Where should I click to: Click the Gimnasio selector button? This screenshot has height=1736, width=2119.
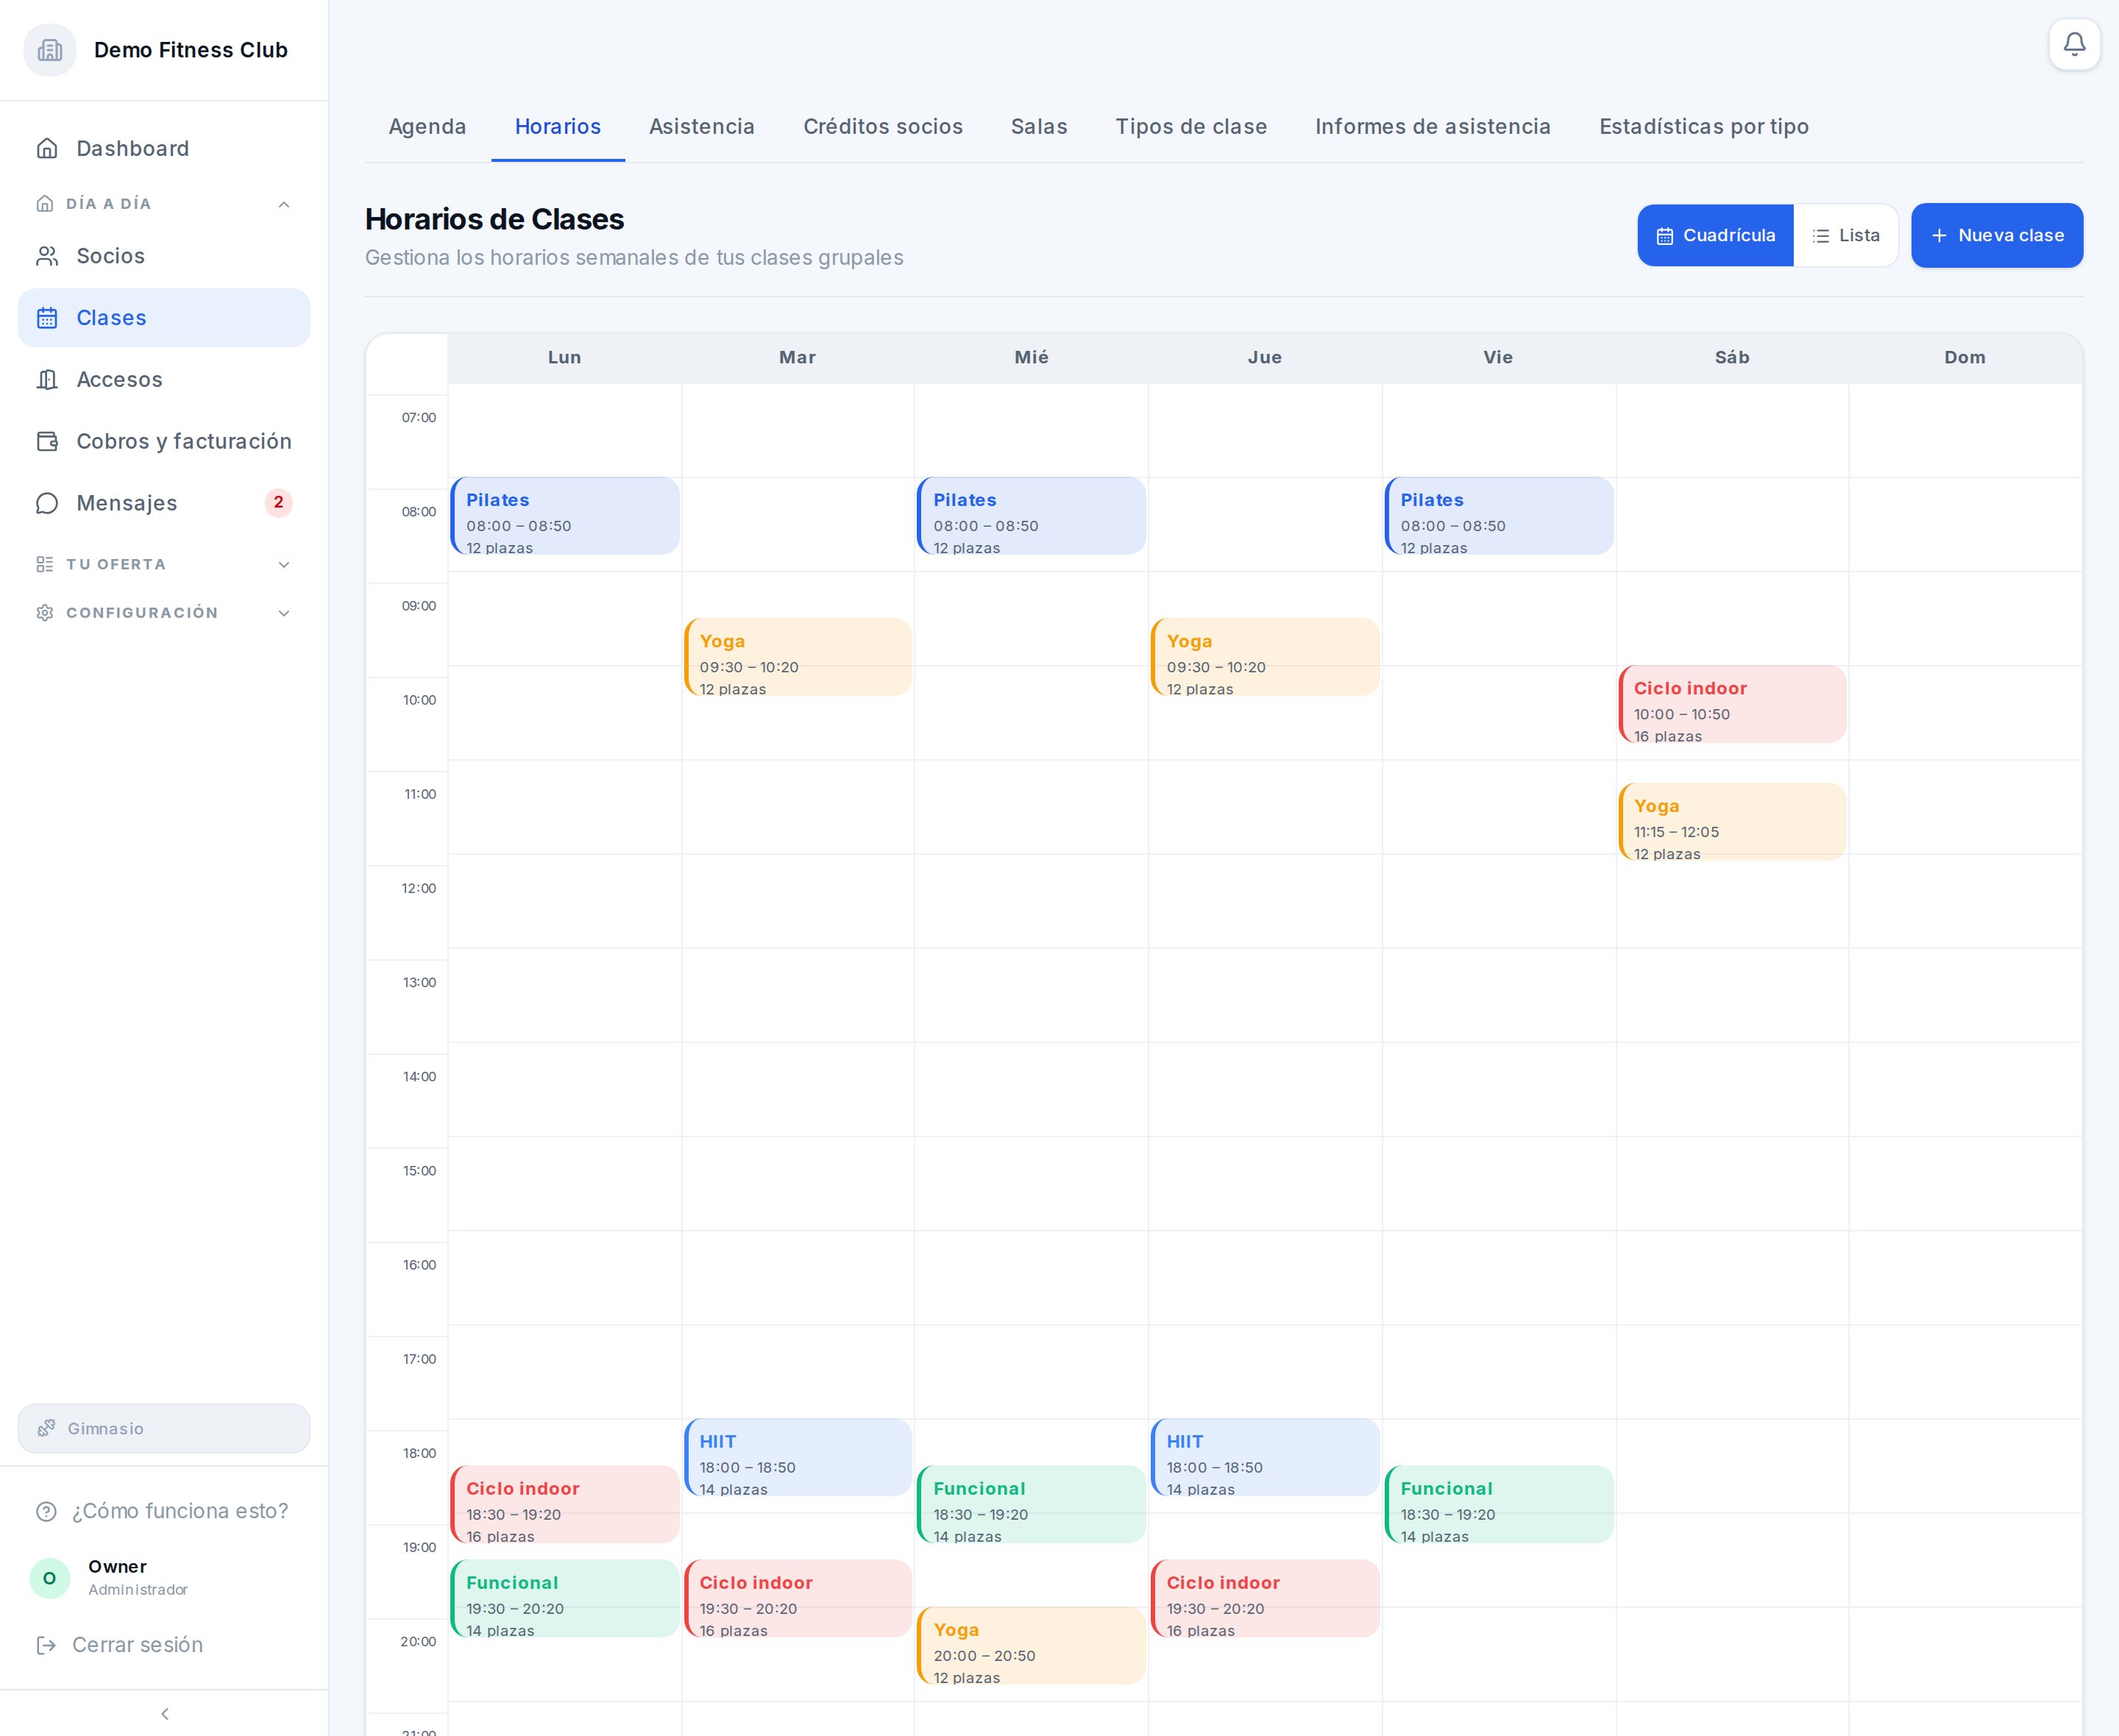pos(164,1428)
